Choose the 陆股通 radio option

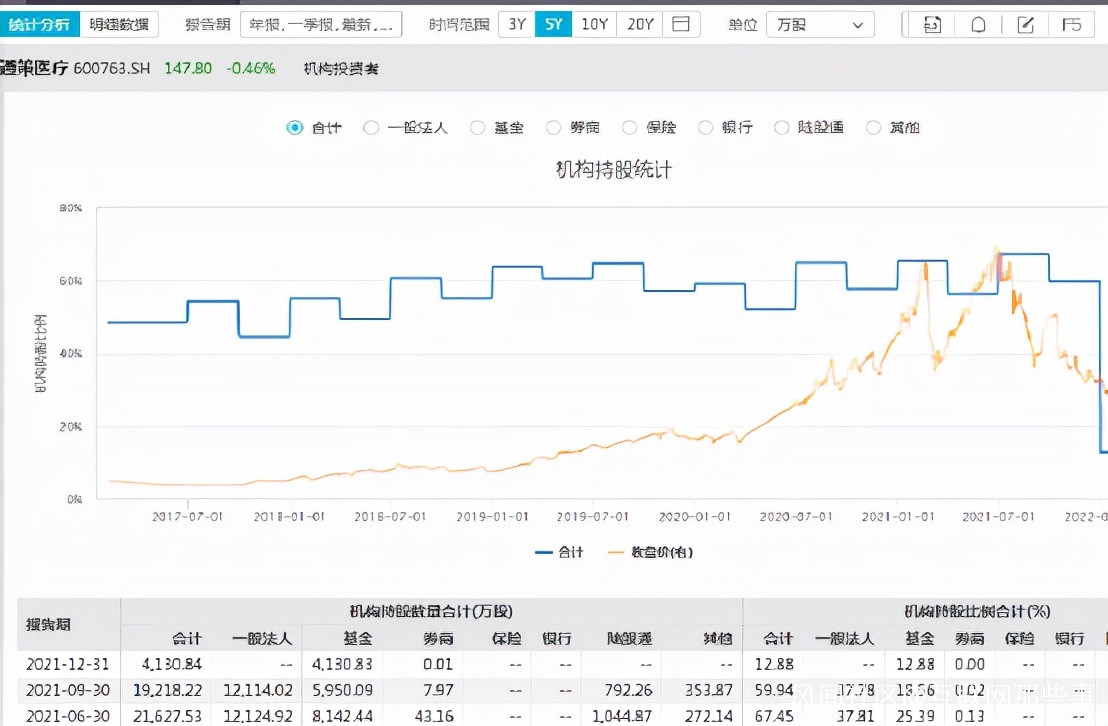781,127
